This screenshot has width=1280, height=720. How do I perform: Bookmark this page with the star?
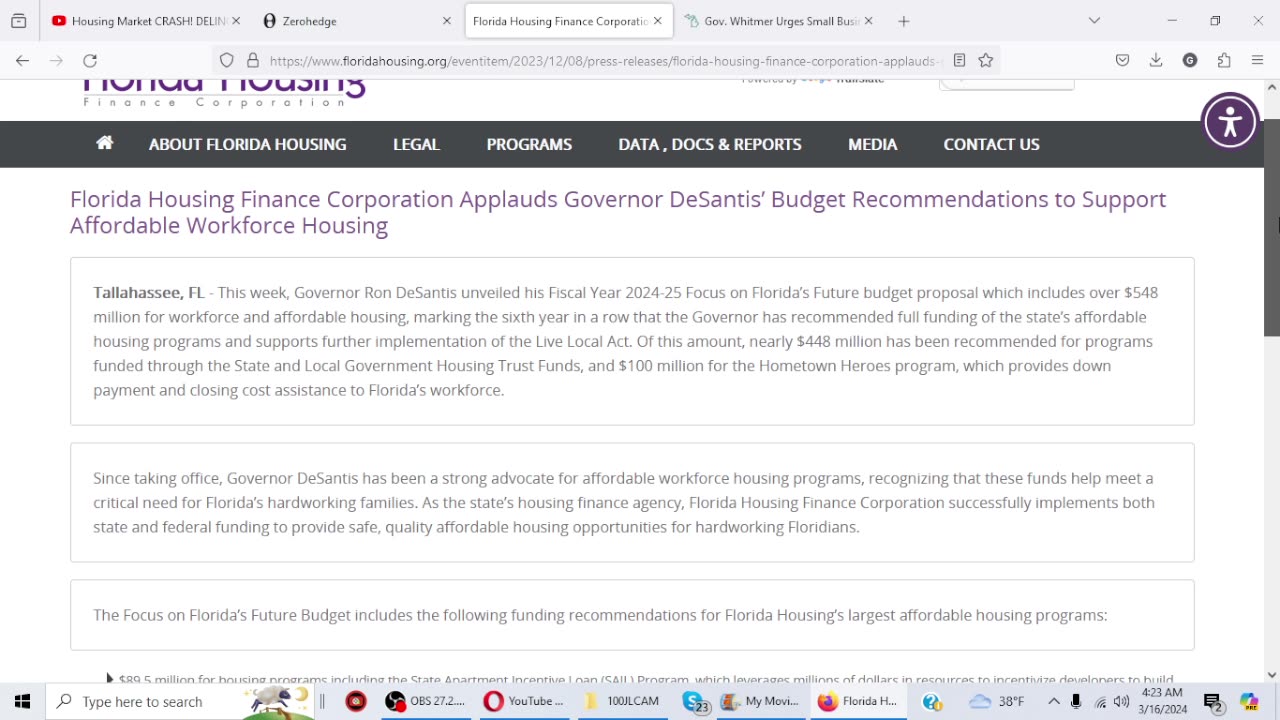point(986,60)
